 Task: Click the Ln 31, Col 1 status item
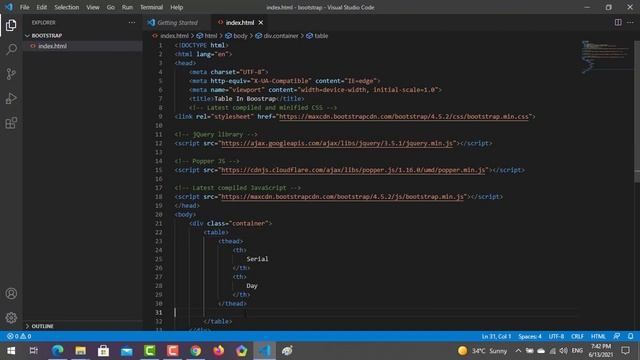(x=496, y=336)
